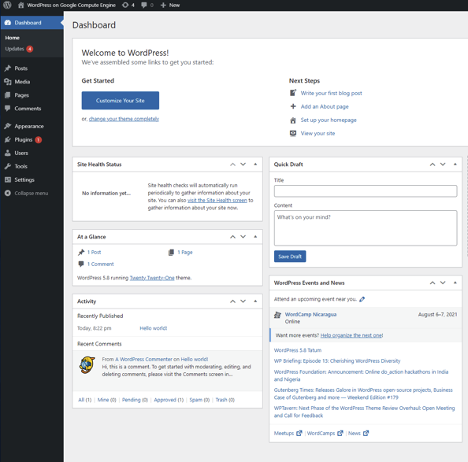Open the Twenty Twenty-One theme link

pos(152,278)
